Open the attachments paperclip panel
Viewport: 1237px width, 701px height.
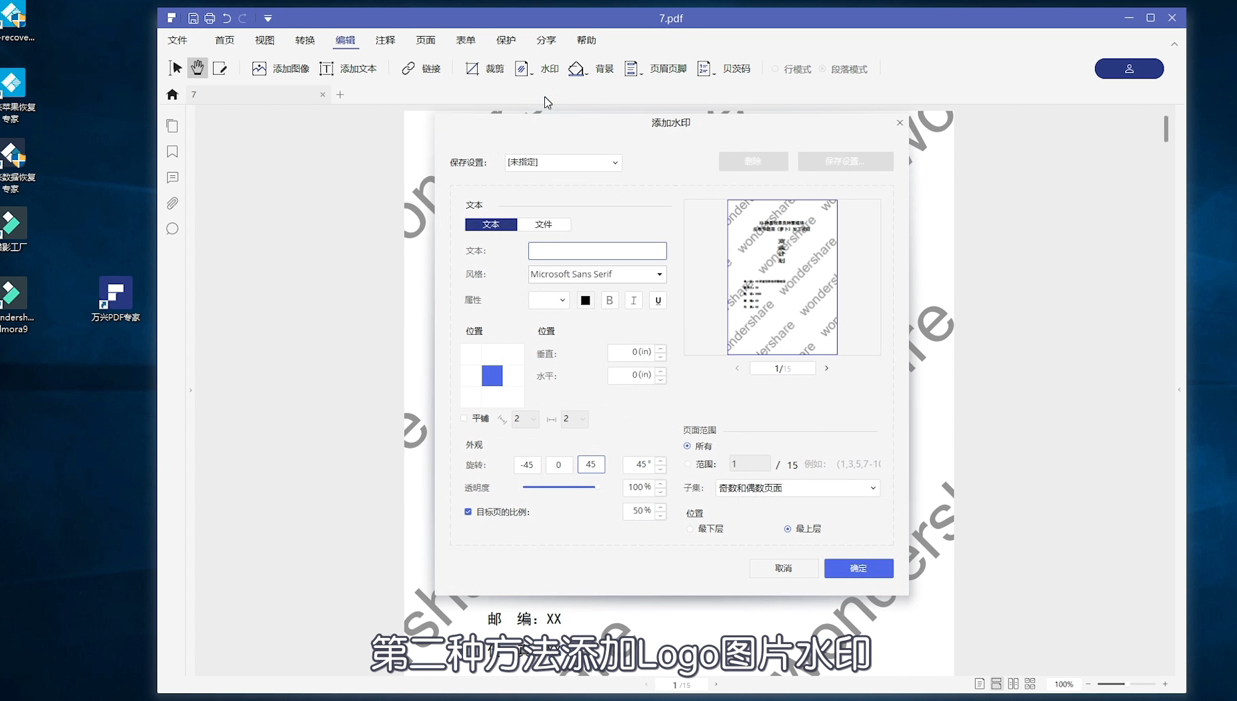(172, 203)
